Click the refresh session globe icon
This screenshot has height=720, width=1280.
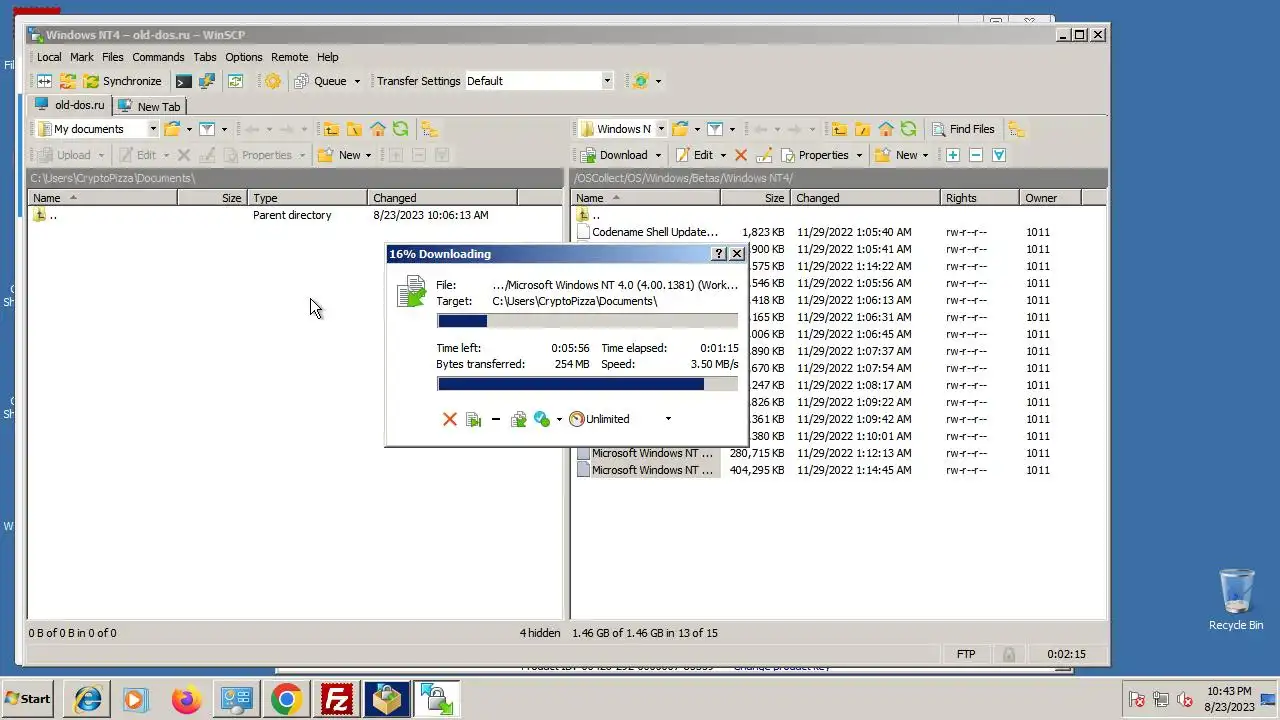click(x=641, y=81)
